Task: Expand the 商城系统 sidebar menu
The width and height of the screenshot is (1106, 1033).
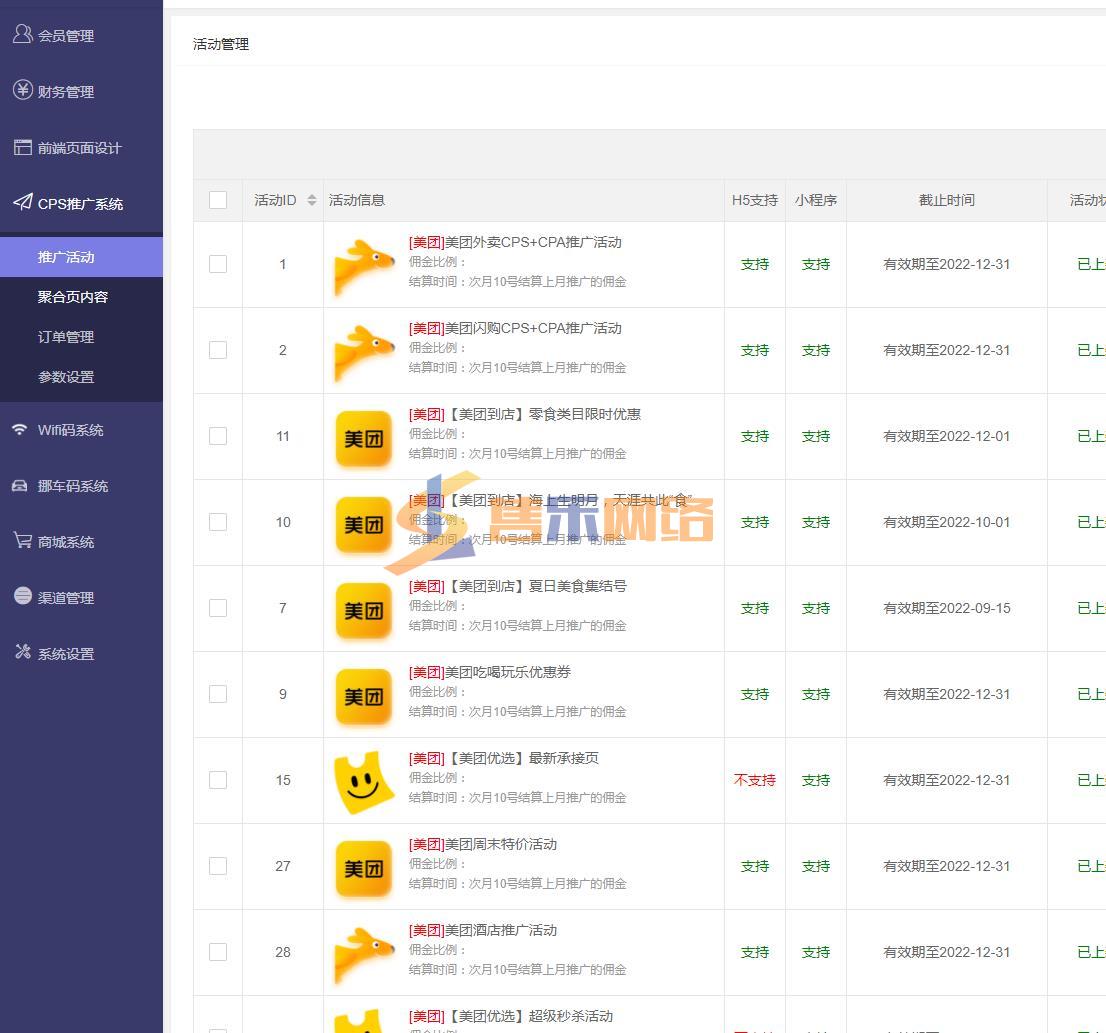Action: tap(81, 542)
